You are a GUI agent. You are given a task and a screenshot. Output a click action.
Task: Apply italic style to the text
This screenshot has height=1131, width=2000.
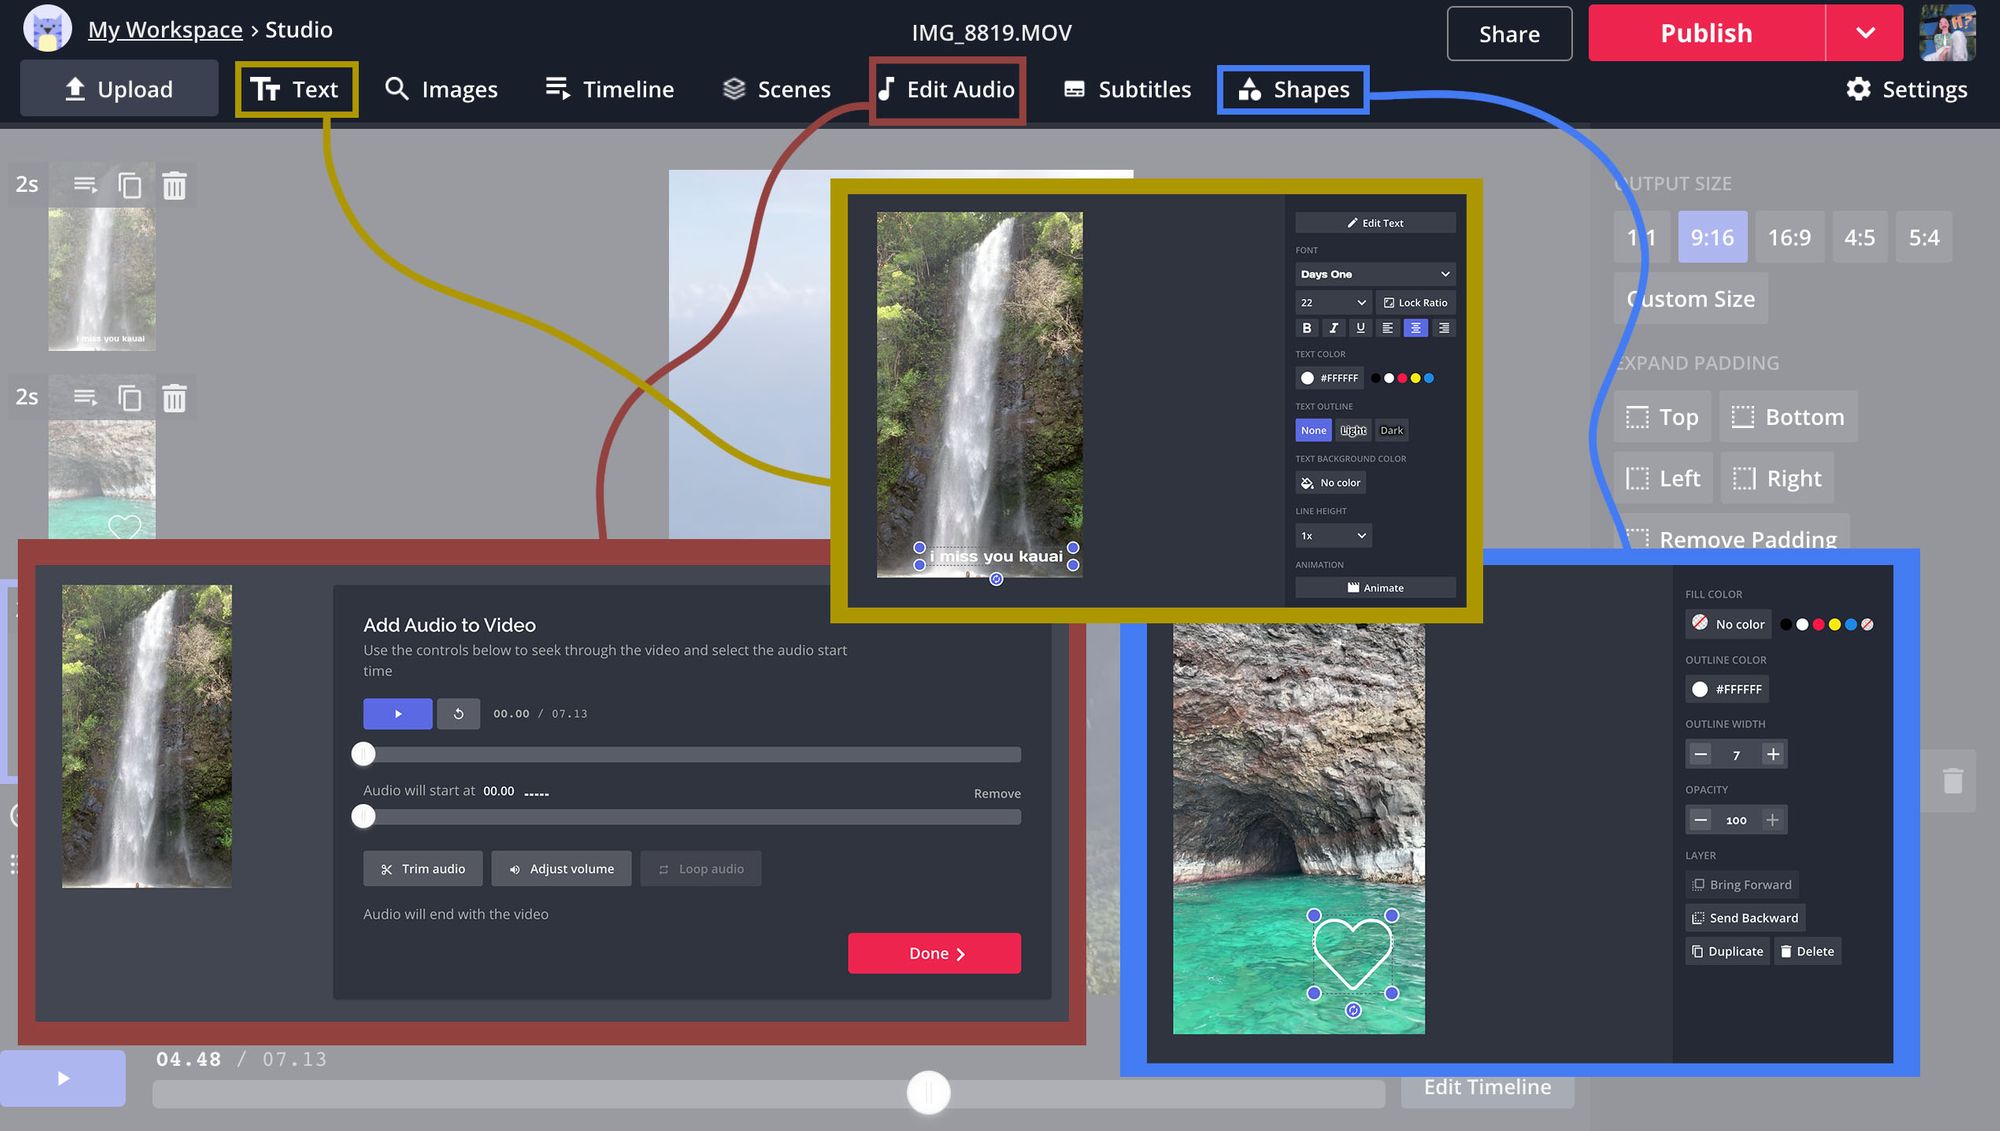(1333, 328)
